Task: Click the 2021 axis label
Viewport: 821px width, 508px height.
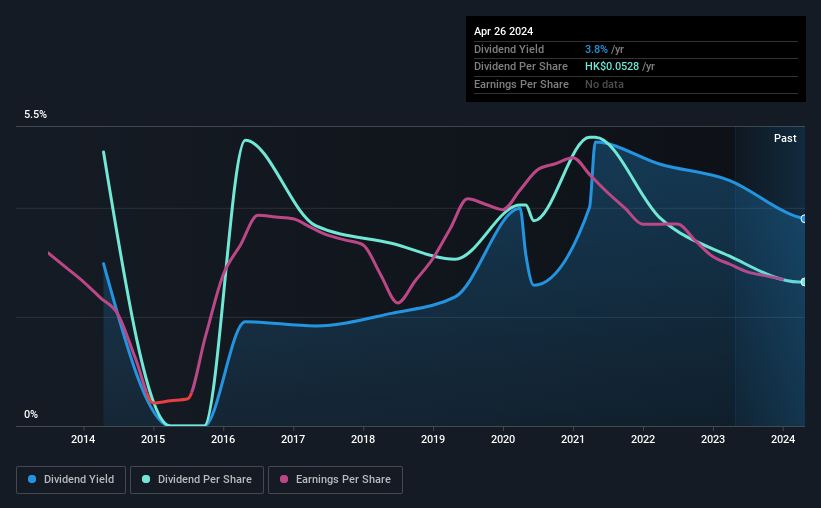Action: (x=573, y=439)
